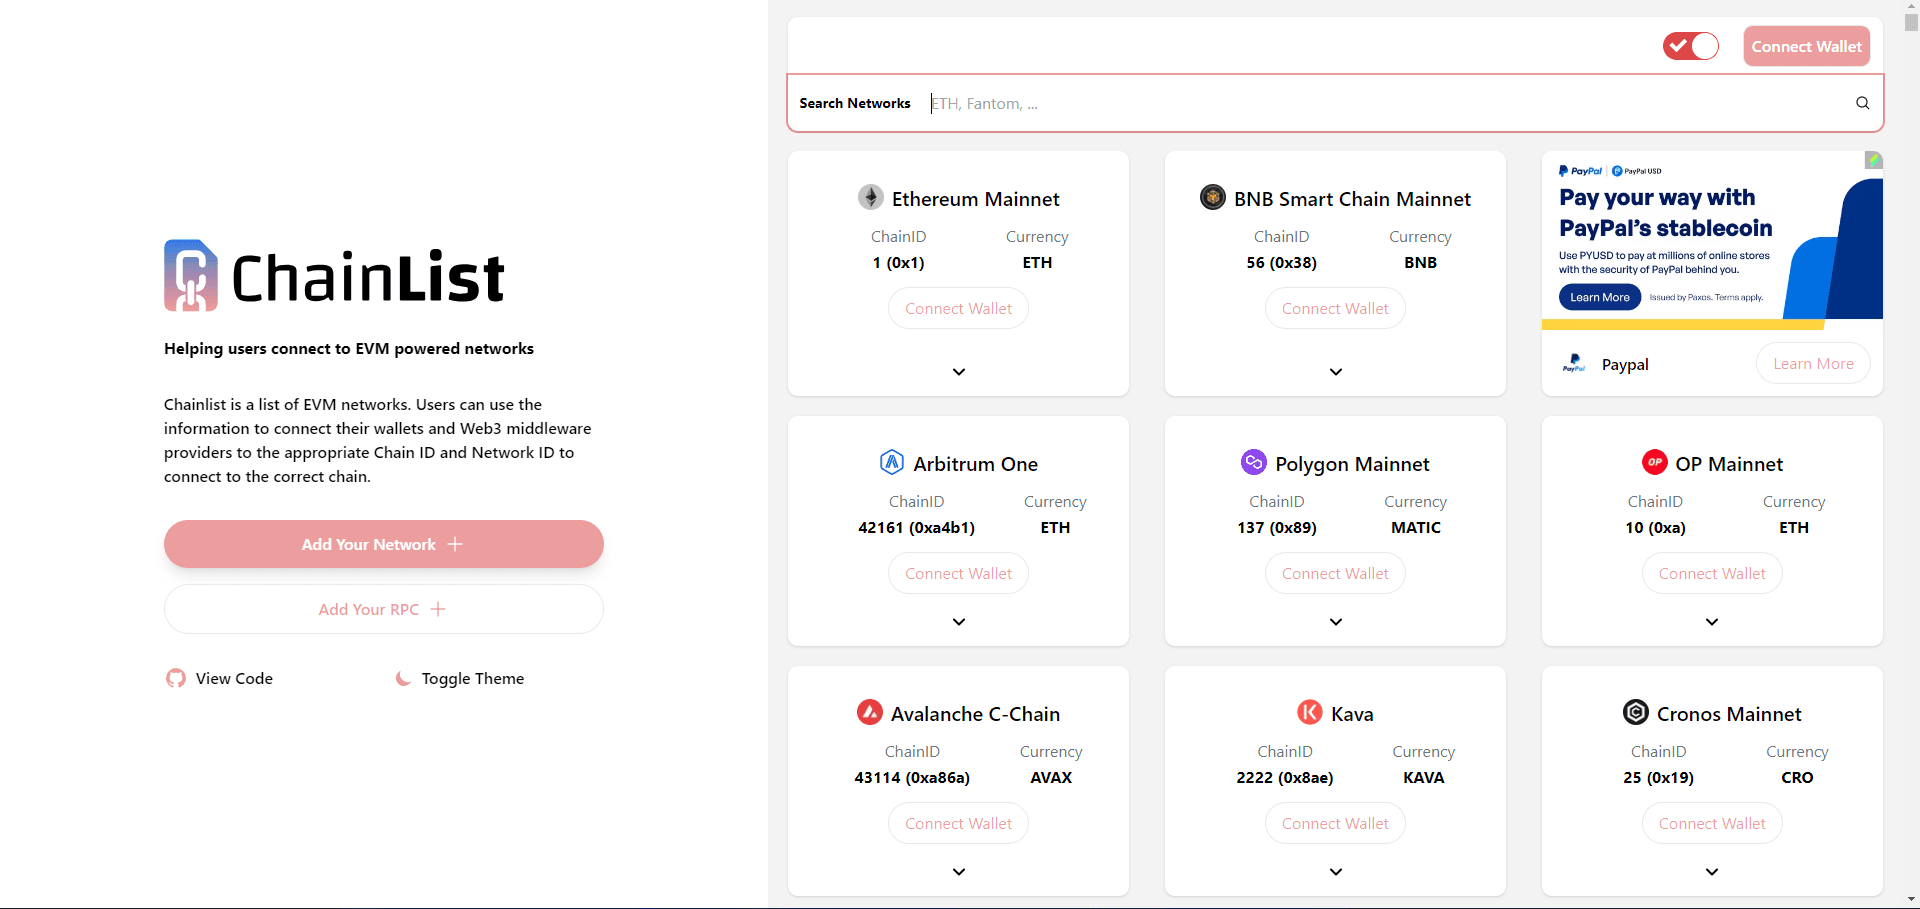The width and height of the screenshot is (1920, 909).
Task: Click the Ethereum Mainnet diamond icon
Action: point(871,197)
